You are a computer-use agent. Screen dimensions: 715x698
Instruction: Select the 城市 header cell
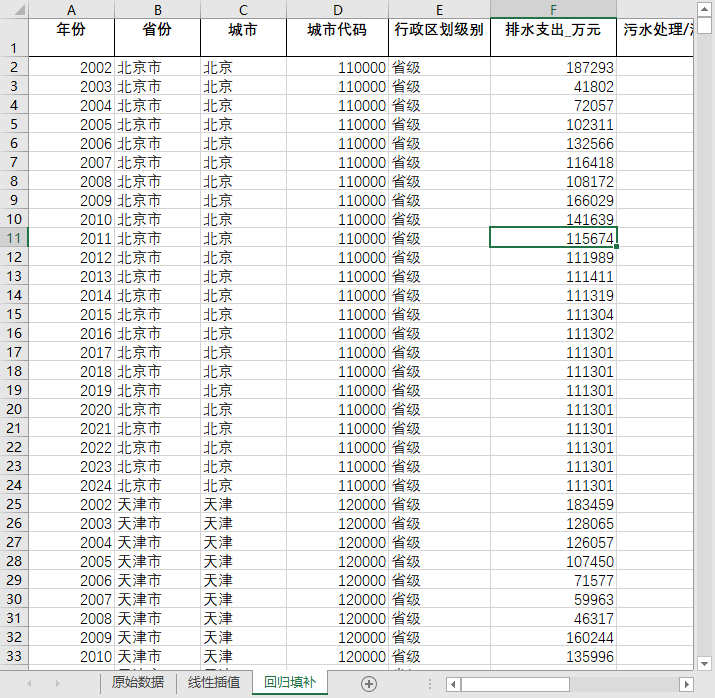point(243,37)
